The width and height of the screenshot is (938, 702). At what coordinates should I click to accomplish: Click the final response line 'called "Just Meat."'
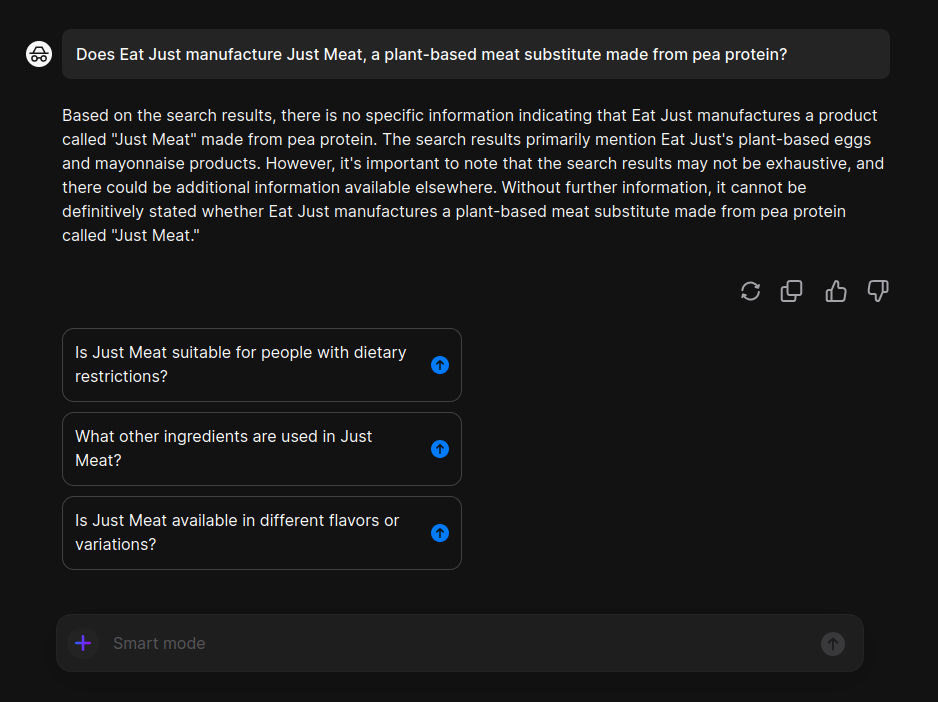(131, 235)
